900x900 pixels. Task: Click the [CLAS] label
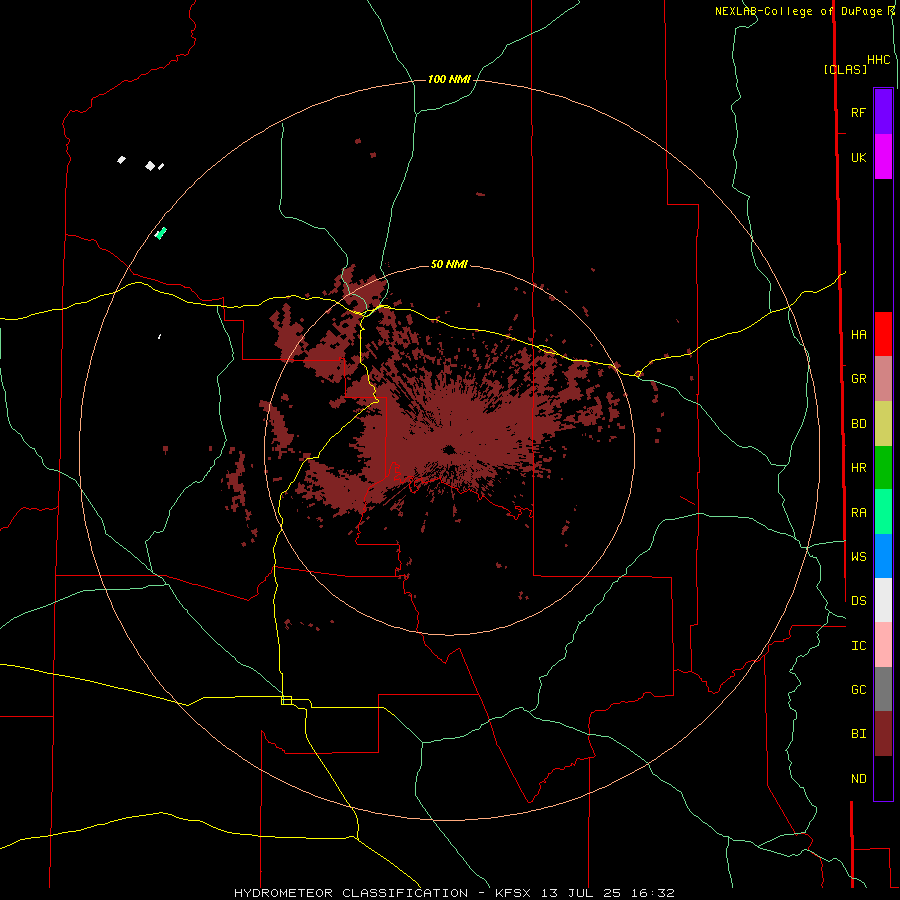(845, 69)
